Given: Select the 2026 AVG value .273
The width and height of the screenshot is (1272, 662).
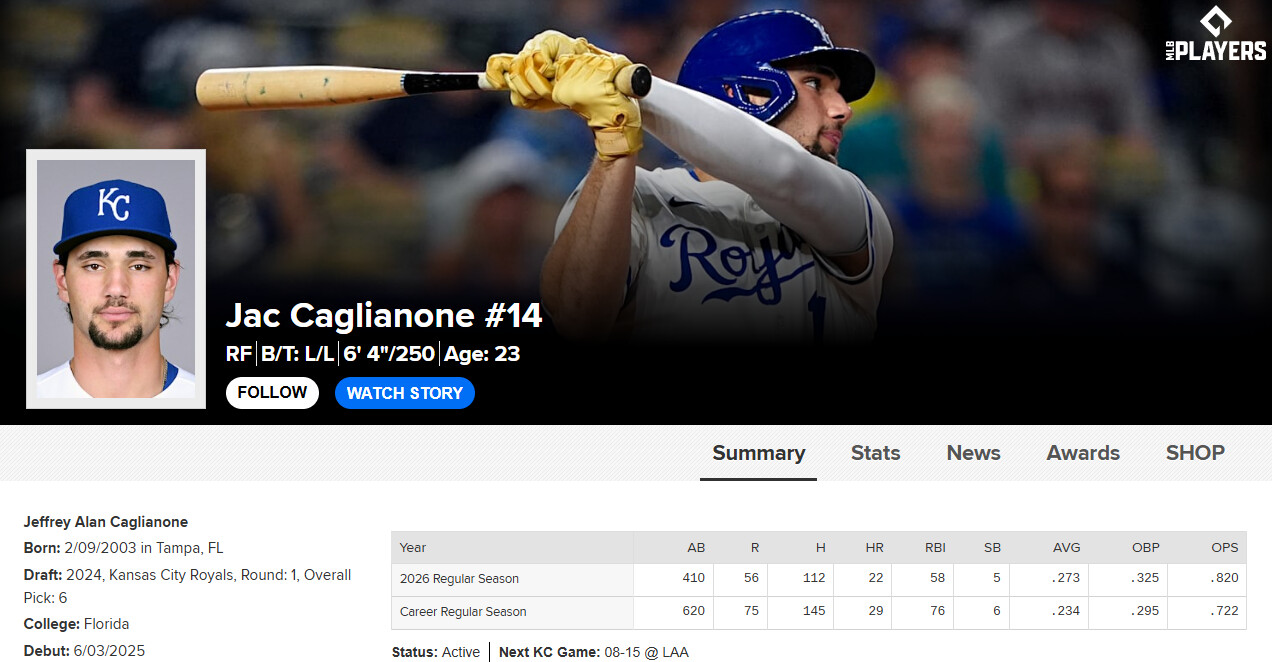Looking at the screenshot, I should (1067, 579).
